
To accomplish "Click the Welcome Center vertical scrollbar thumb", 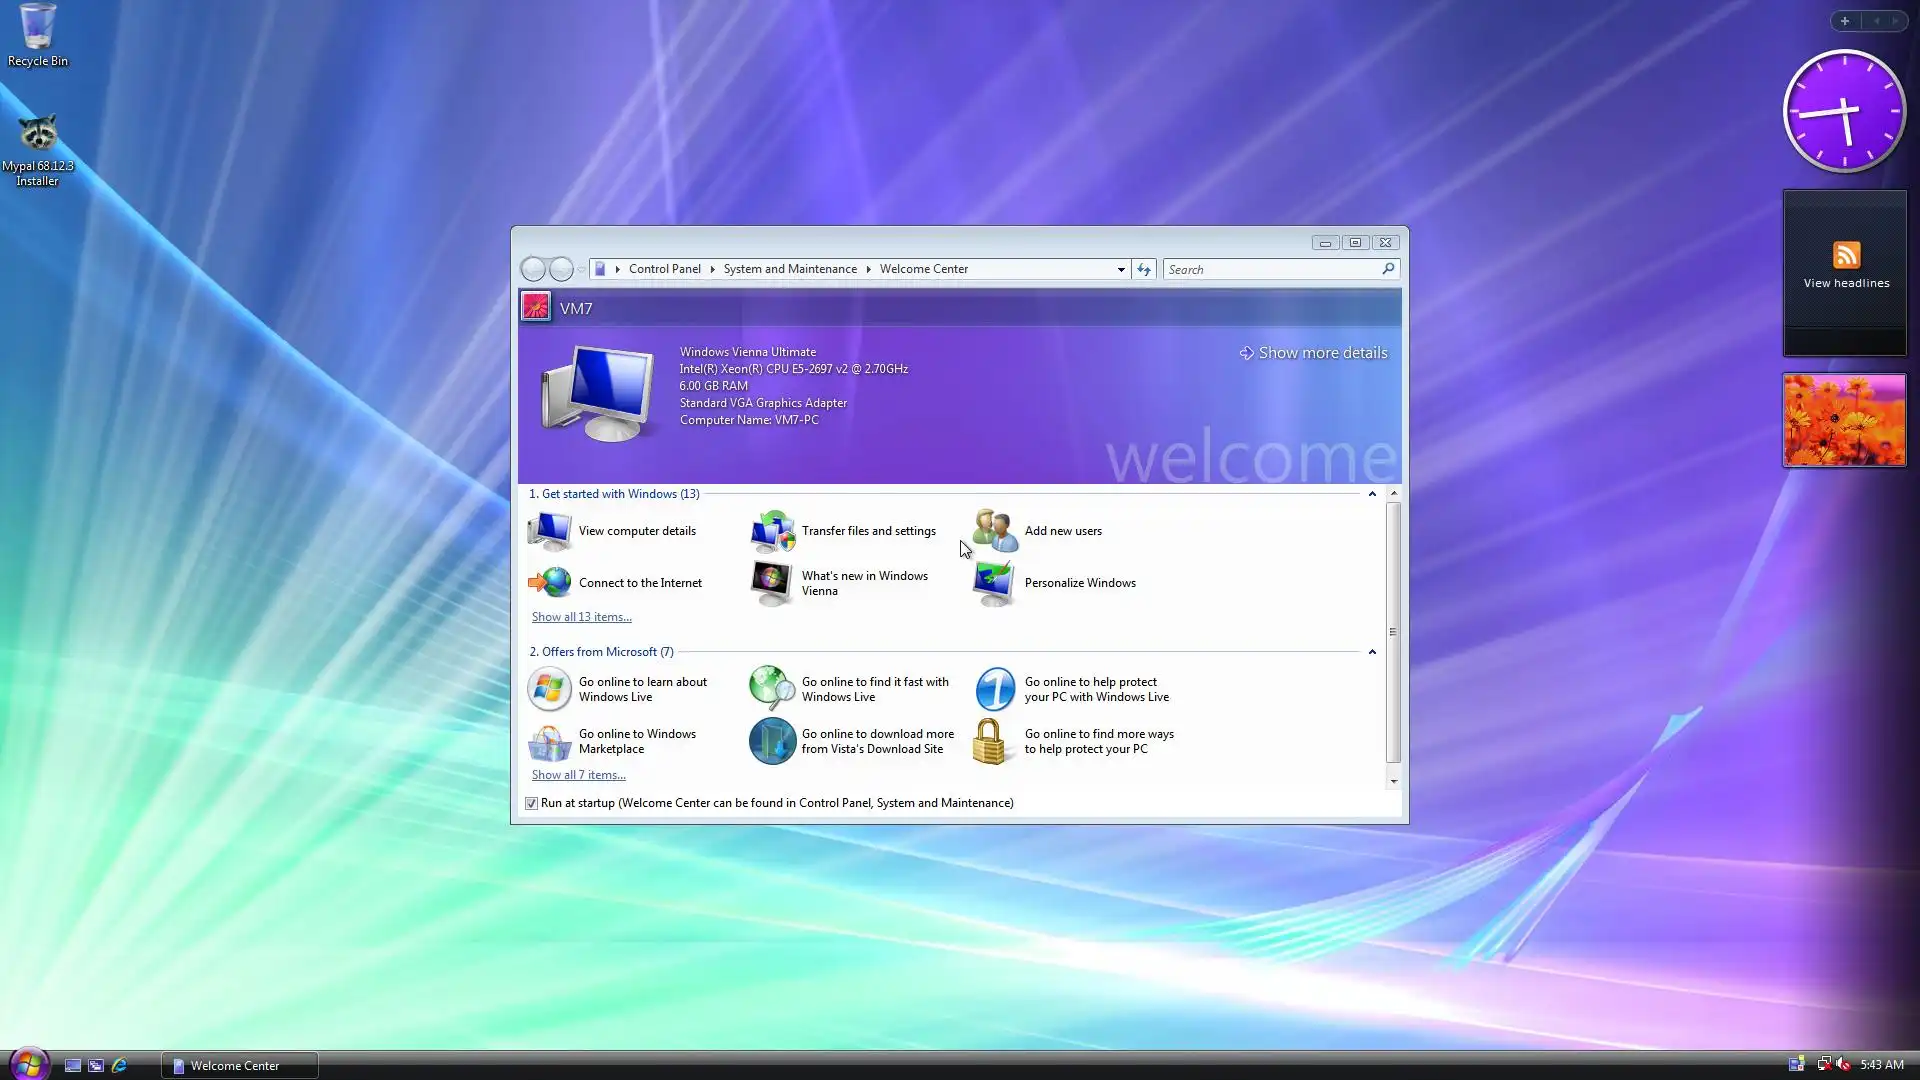I will coord(1393,632).
